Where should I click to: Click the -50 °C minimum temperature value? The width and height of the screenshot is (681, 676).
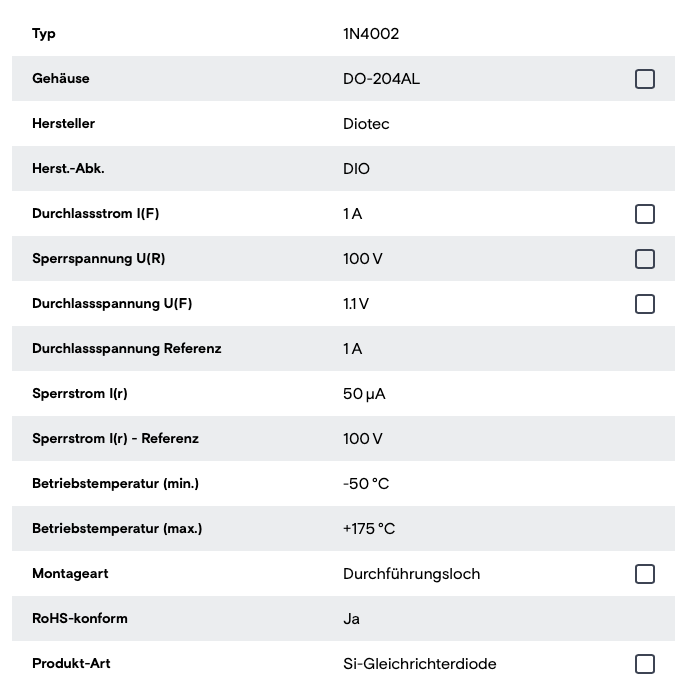pos(366,484)
